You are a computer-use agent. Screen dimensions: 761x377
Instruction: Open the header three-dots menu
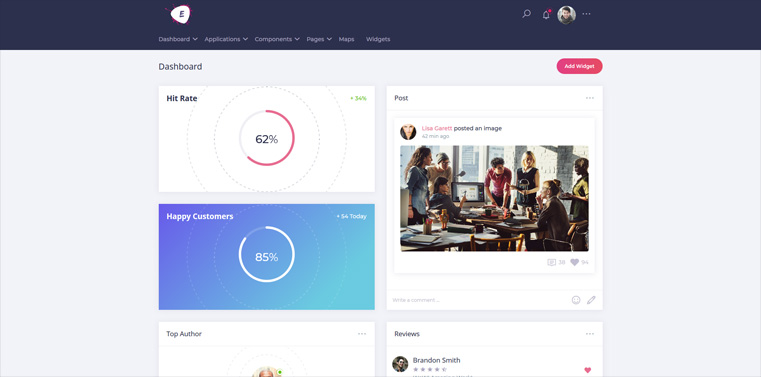(x=586, y=14)
